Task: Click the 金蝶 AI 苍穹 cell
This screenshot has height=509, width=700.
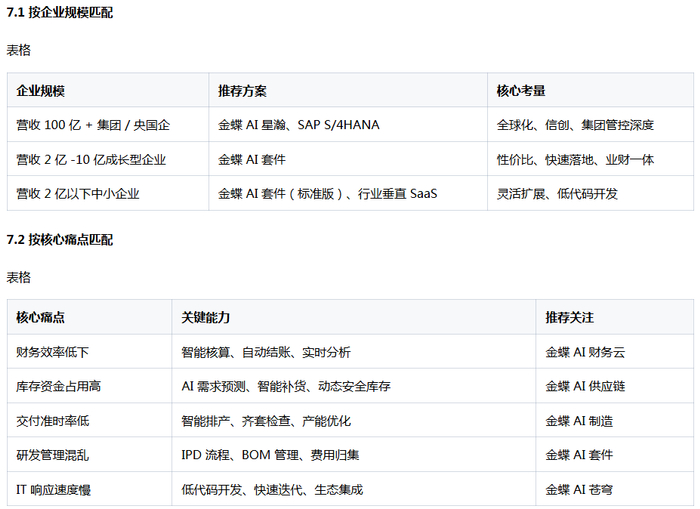Action: pos(615,489)
